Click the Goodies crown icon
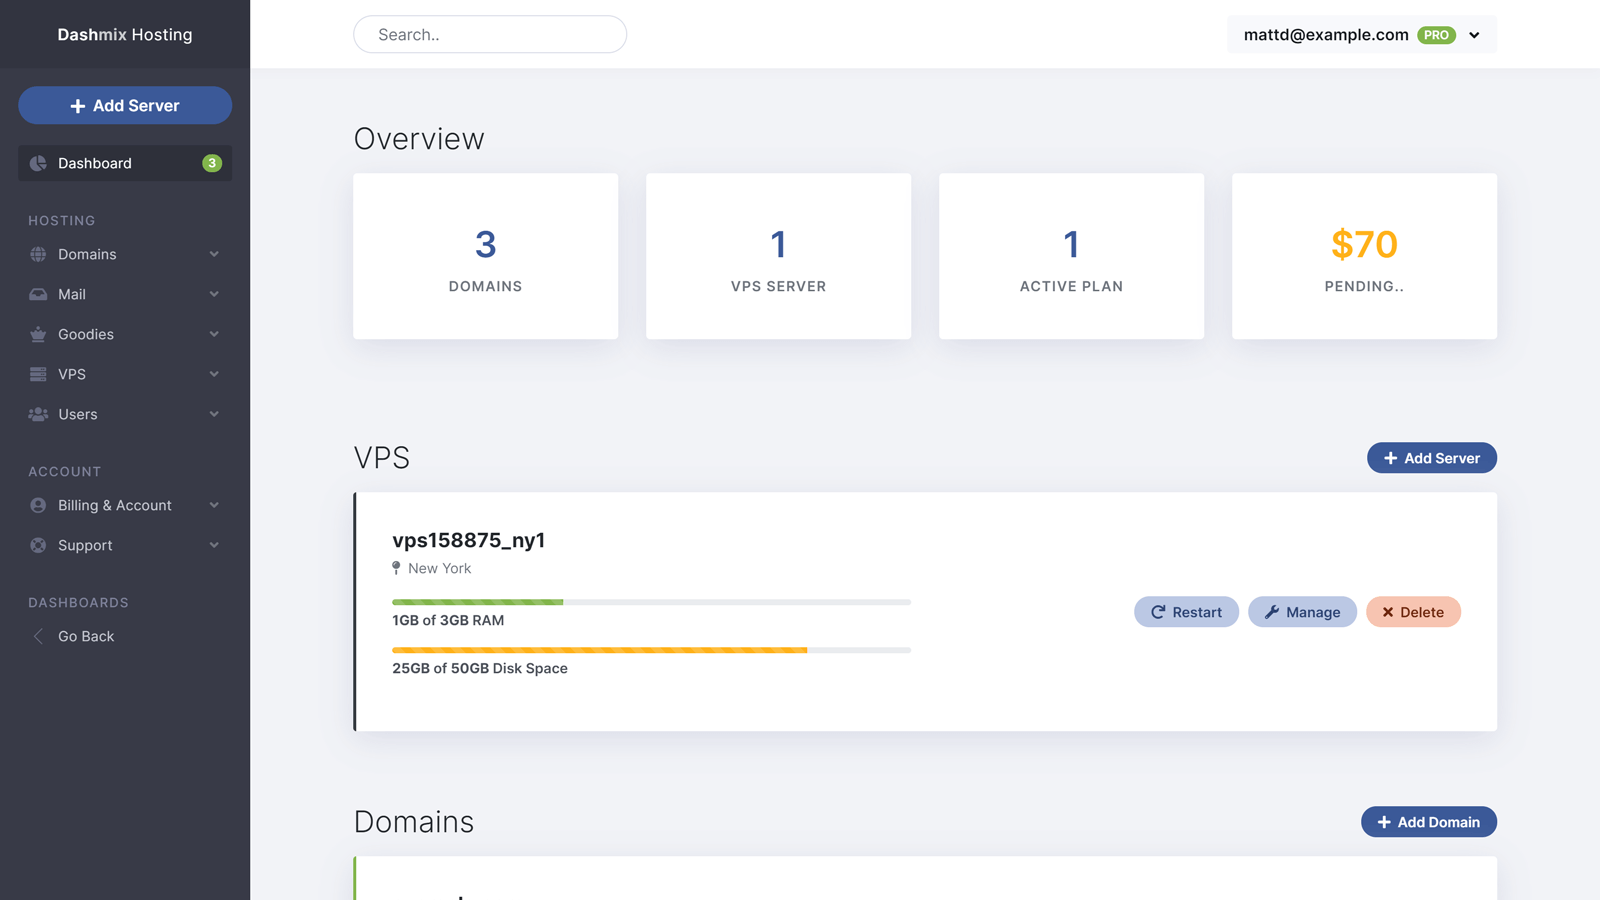Viewport: 1600px width, 900px height. (38, 334)
